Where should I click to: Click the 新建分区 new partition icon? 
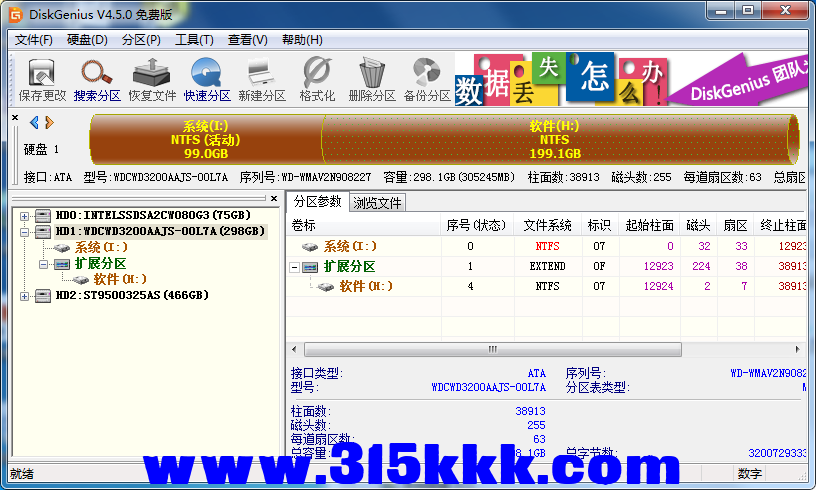click(x=262, y=79)
